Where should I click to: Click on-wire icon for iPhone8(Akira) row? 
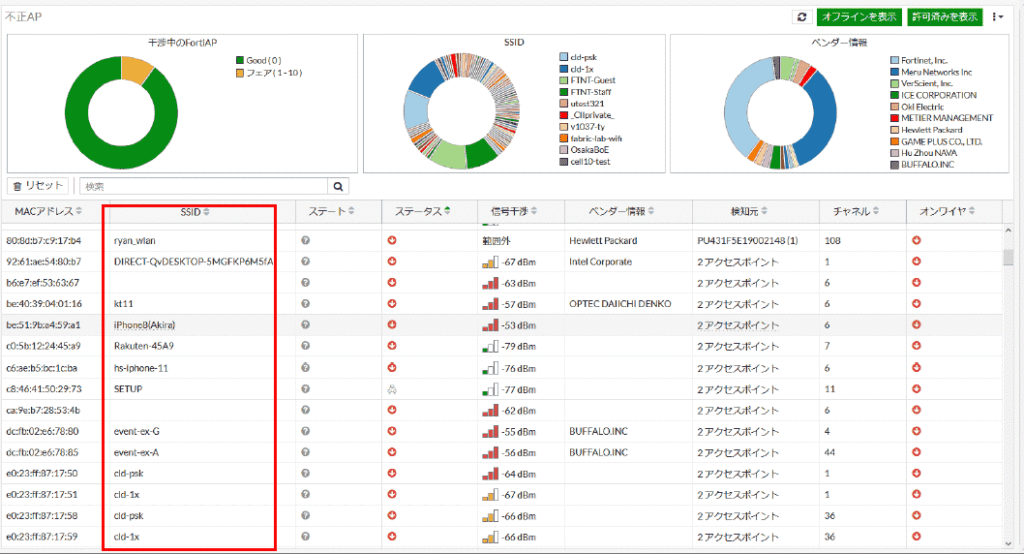coord(916,325)
